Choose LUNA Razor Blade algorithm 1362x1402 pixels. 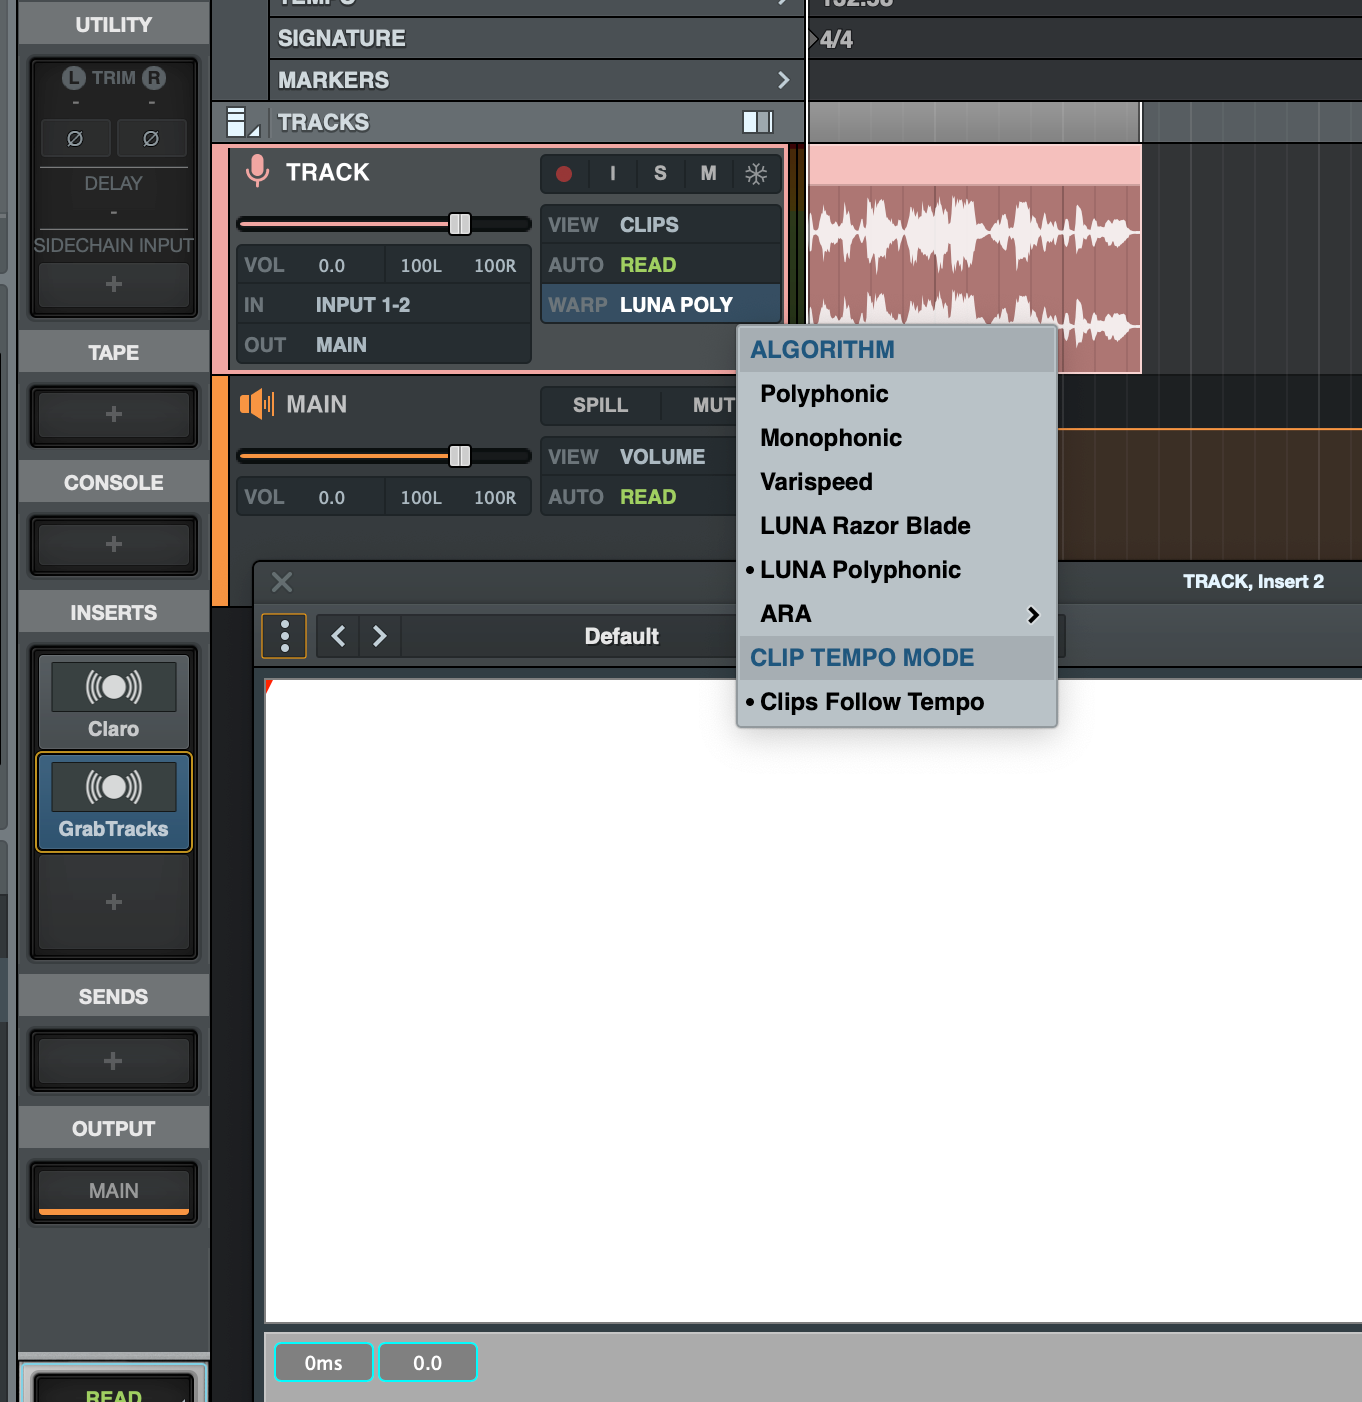[x=865, y=526]
